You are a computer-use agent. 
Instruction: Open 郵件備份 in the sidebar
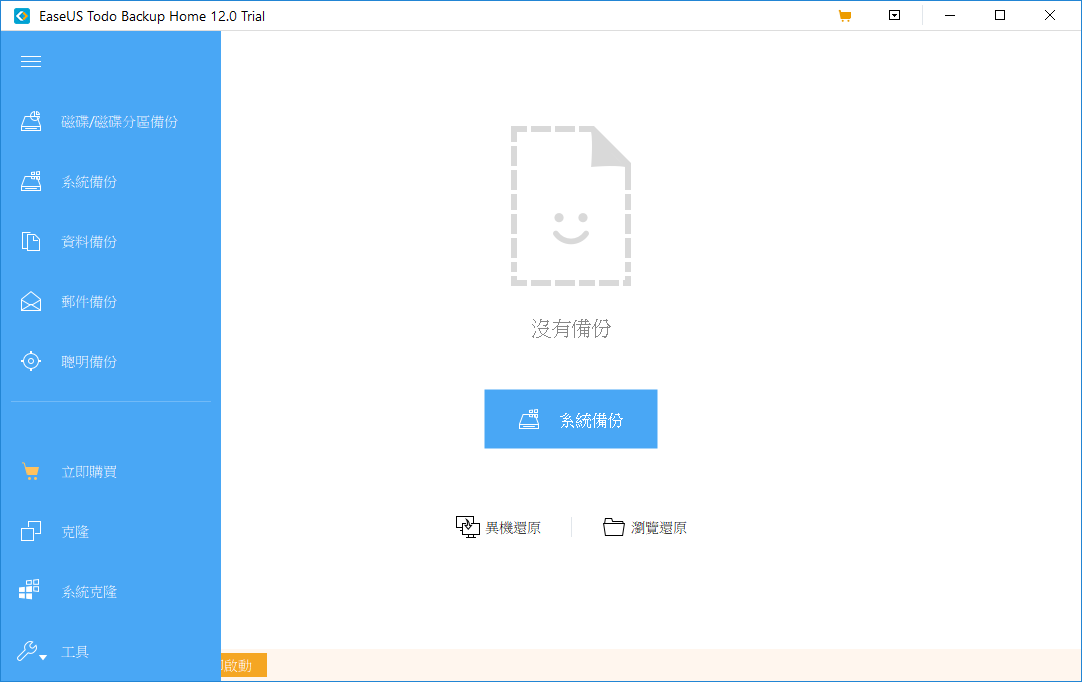[x=89, y=302]
